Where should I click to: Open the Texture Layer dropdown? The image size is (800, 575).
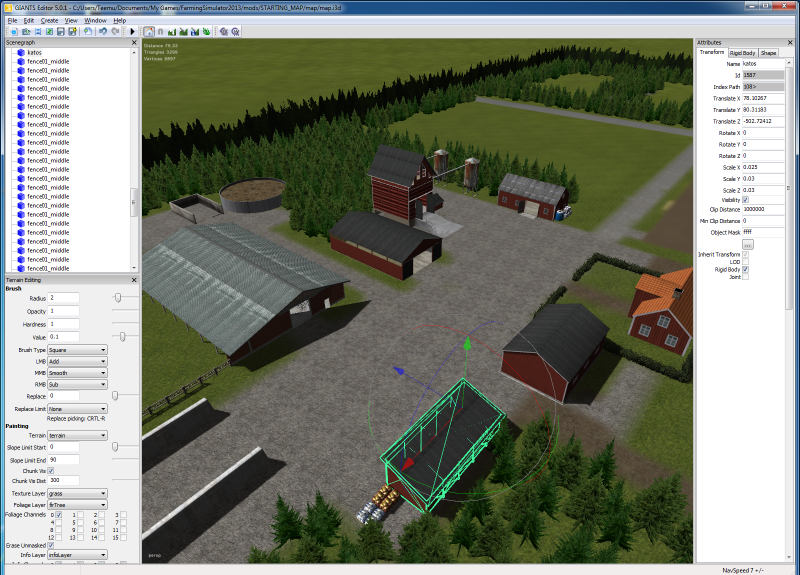[77, 493]
